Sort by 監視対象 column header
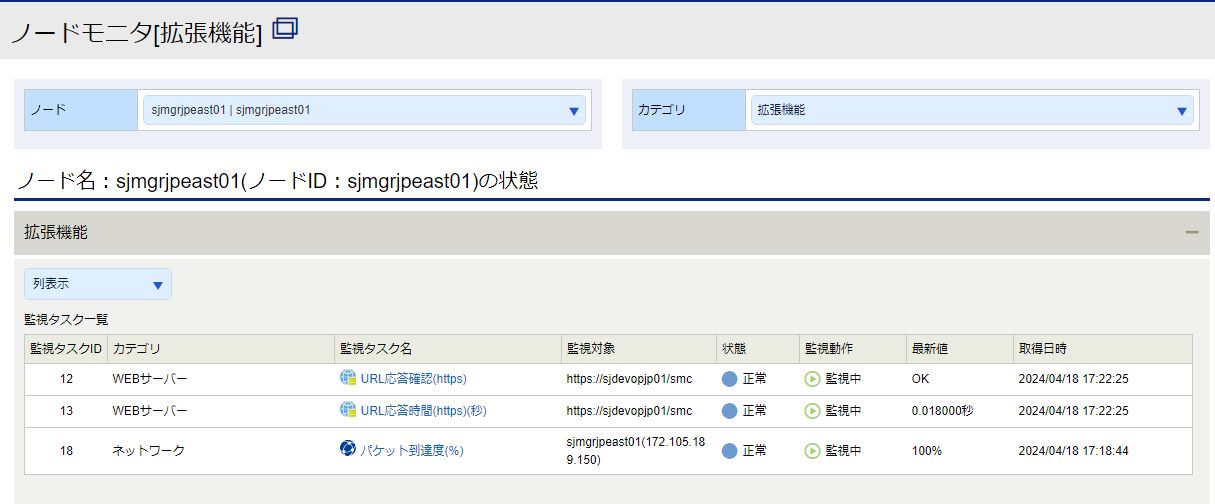Viewport: 1215px width, 504px height. click(638, 349)
